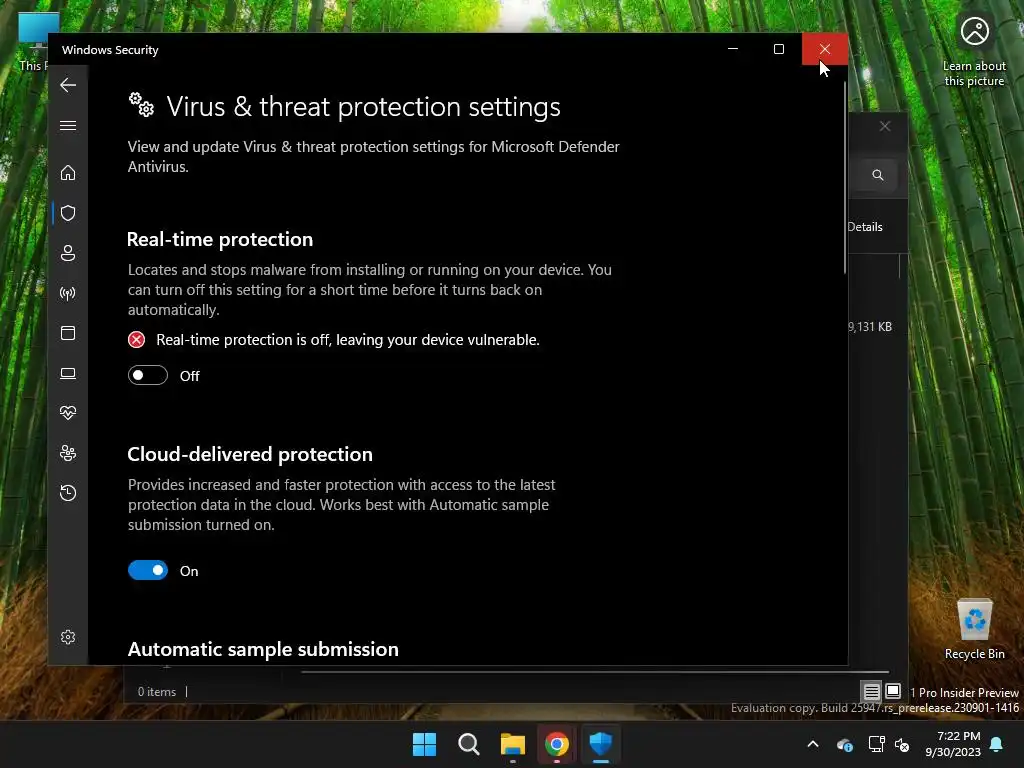Click the 0 items status bar text
The height and width of the screenshot is (768, 1024).
click(157, 692)
